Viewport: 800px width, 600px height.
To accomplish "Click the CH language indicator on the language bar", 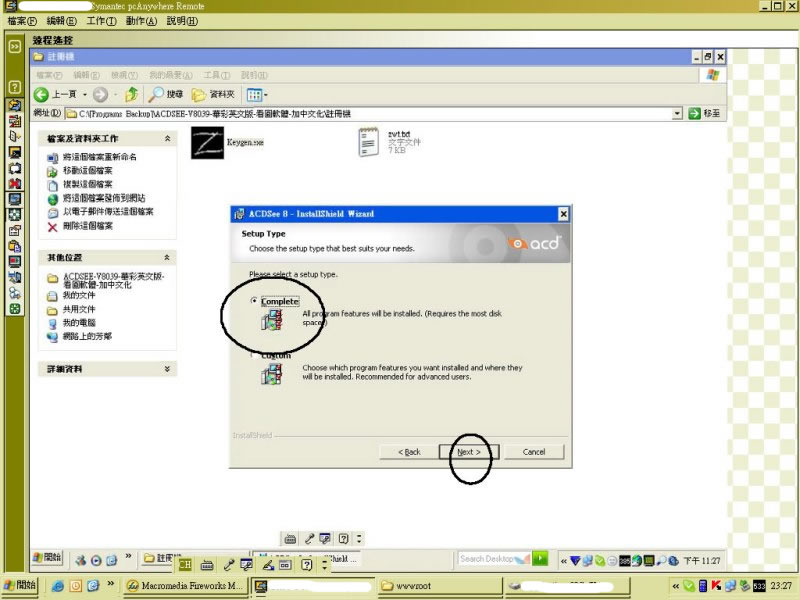I will pos(185,564).
